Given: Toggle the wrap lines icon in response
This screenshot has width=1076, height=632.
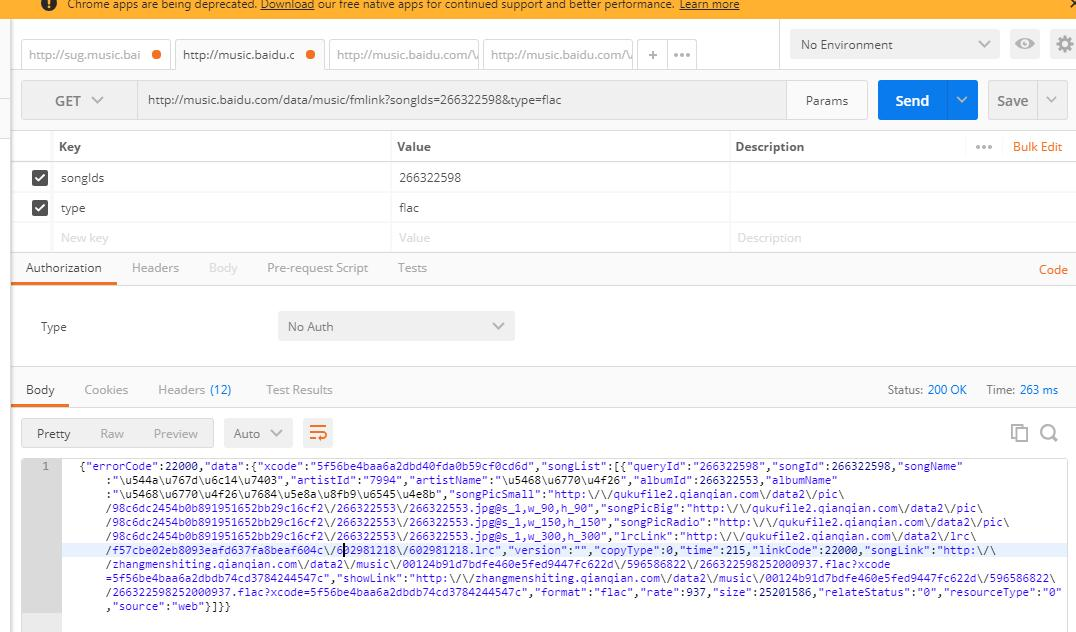Looking at the screenshot, I should [318, 433].
